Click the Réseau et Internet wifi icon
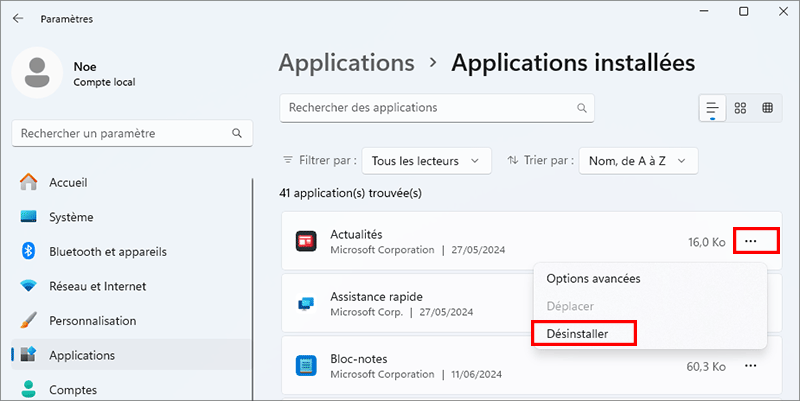Viewport: 800px width, 401px height. coord(29,286)
